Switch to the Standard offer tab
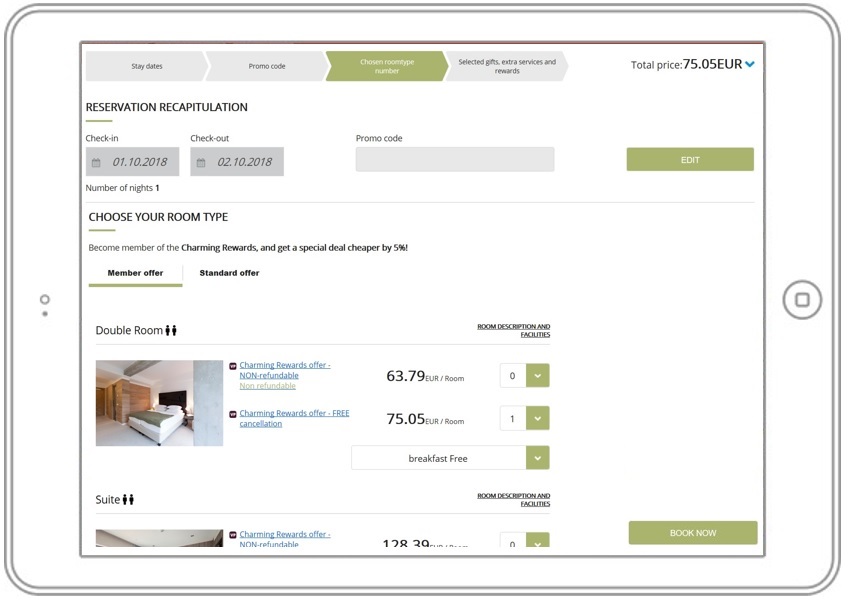The height and width of the screenshot is (602, 850). pyautogui.click(x=229, y=273)
